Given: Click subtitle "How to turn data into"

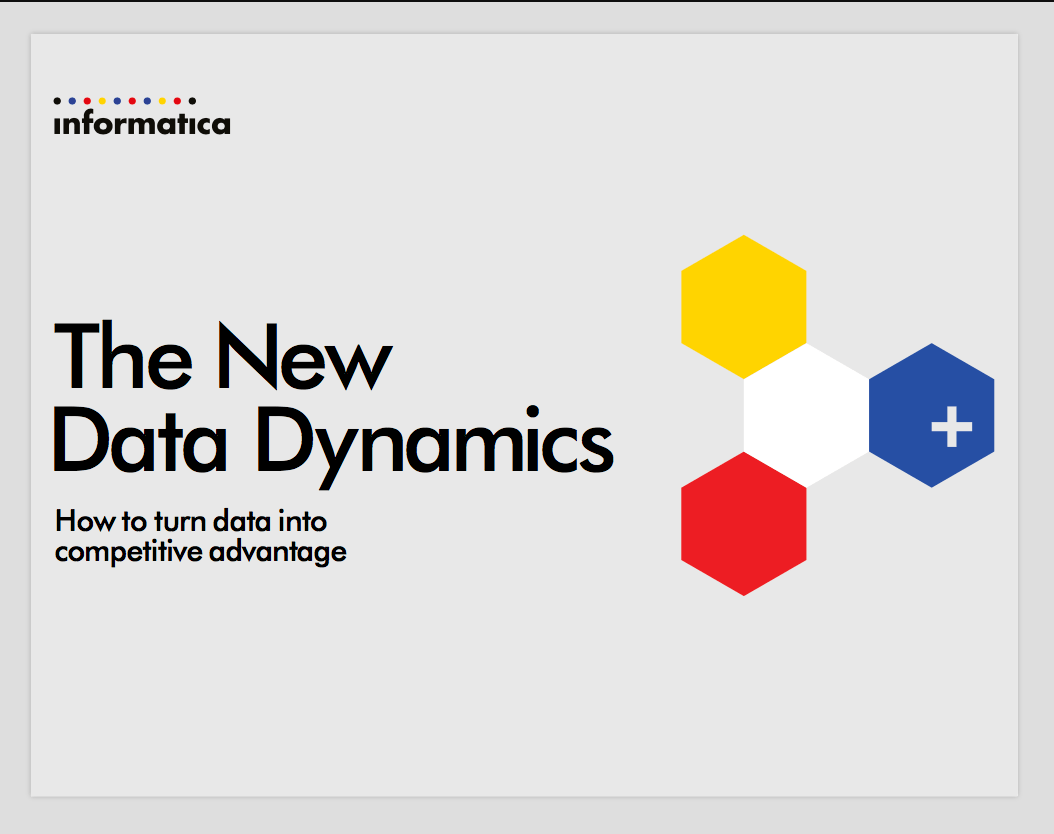Looking at the screenshot, I should (x=191, y=522).
